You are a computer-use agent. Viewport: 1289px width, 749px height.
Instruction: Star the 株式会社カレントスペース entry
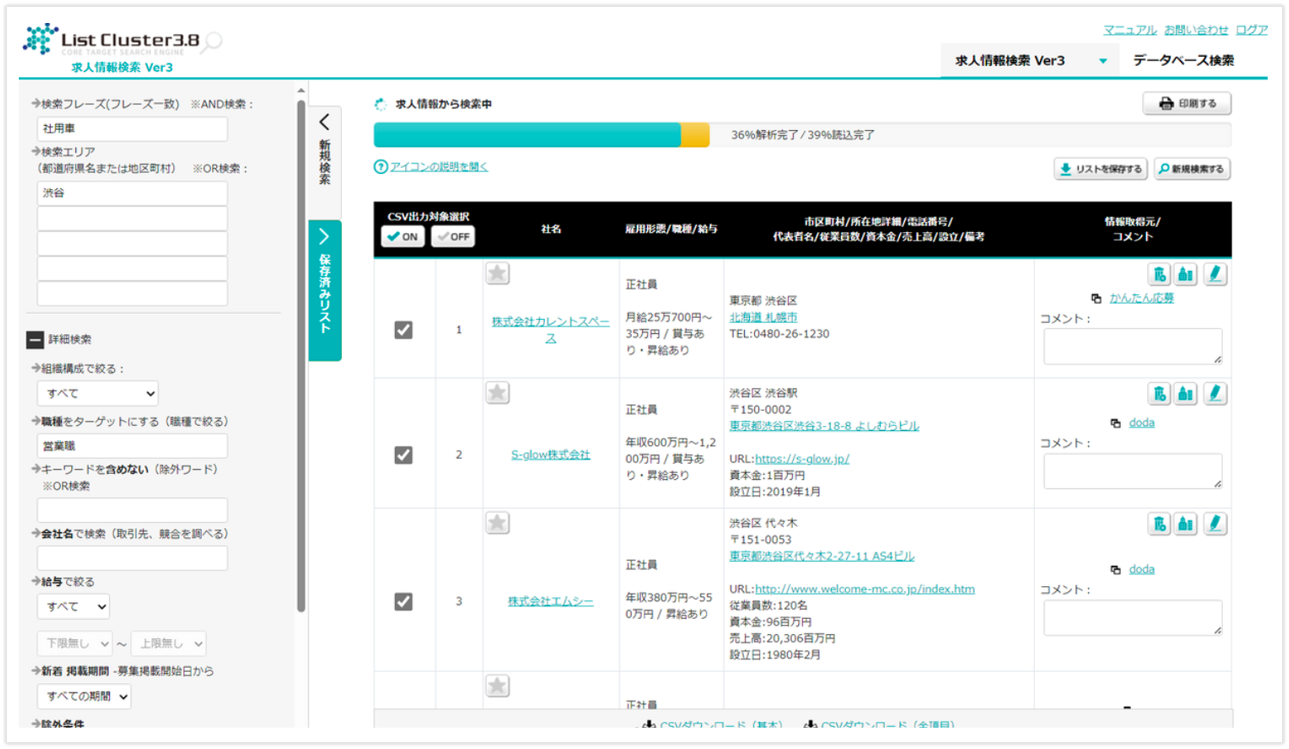click(497, 274)
